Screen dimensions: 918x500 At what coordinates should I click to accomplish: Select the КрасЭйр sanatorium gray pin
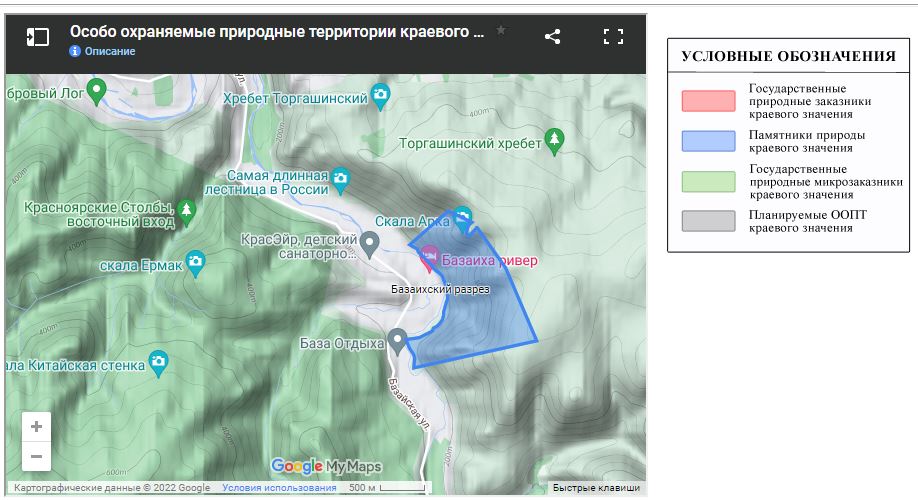369,244
